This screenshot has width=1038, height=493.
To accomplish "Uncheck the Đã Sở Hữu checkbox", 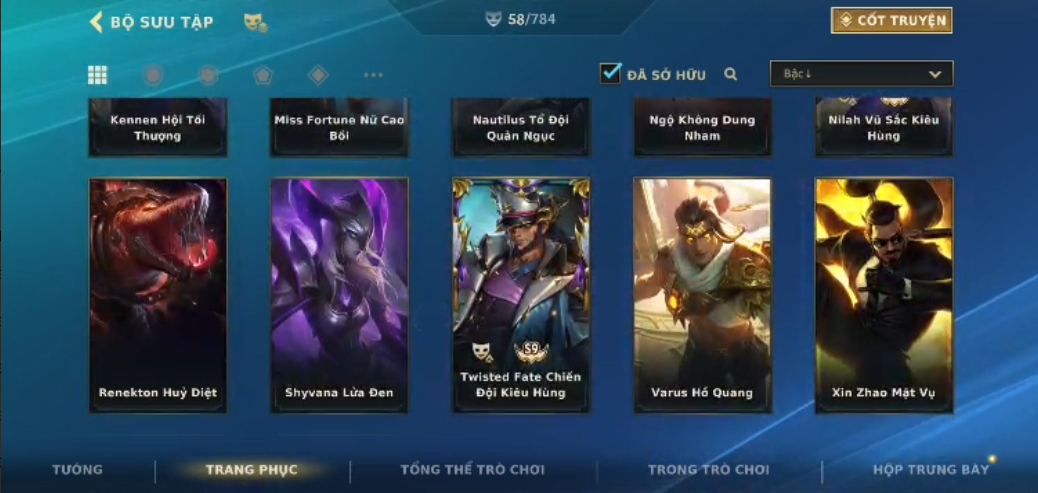I will pyautogui.click(x=610, y=73).
